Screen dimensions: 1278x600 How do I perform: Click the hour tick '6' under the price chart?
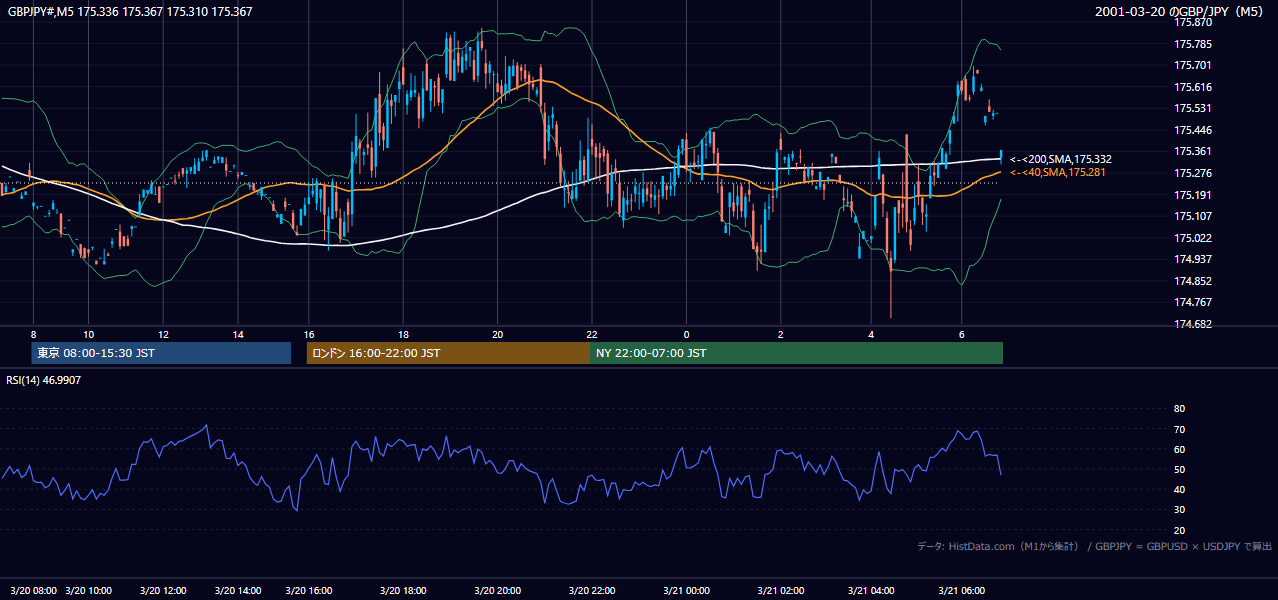[961, 334]
